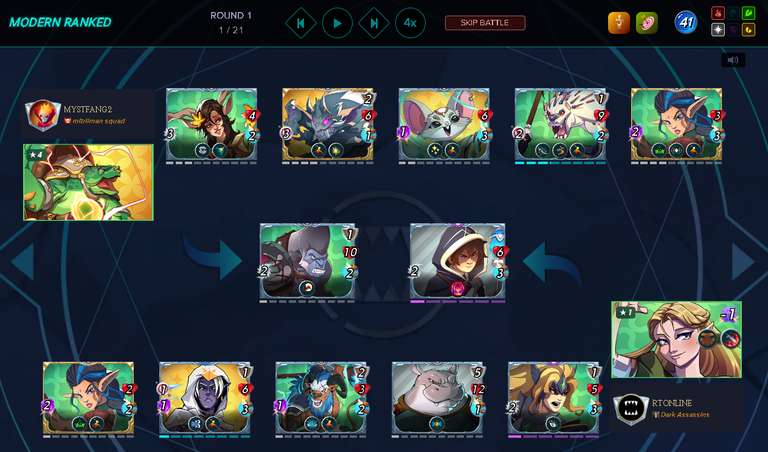Skip to the beginning of the battle
This screenshot has width=768, height=452.
coord(301,23)
